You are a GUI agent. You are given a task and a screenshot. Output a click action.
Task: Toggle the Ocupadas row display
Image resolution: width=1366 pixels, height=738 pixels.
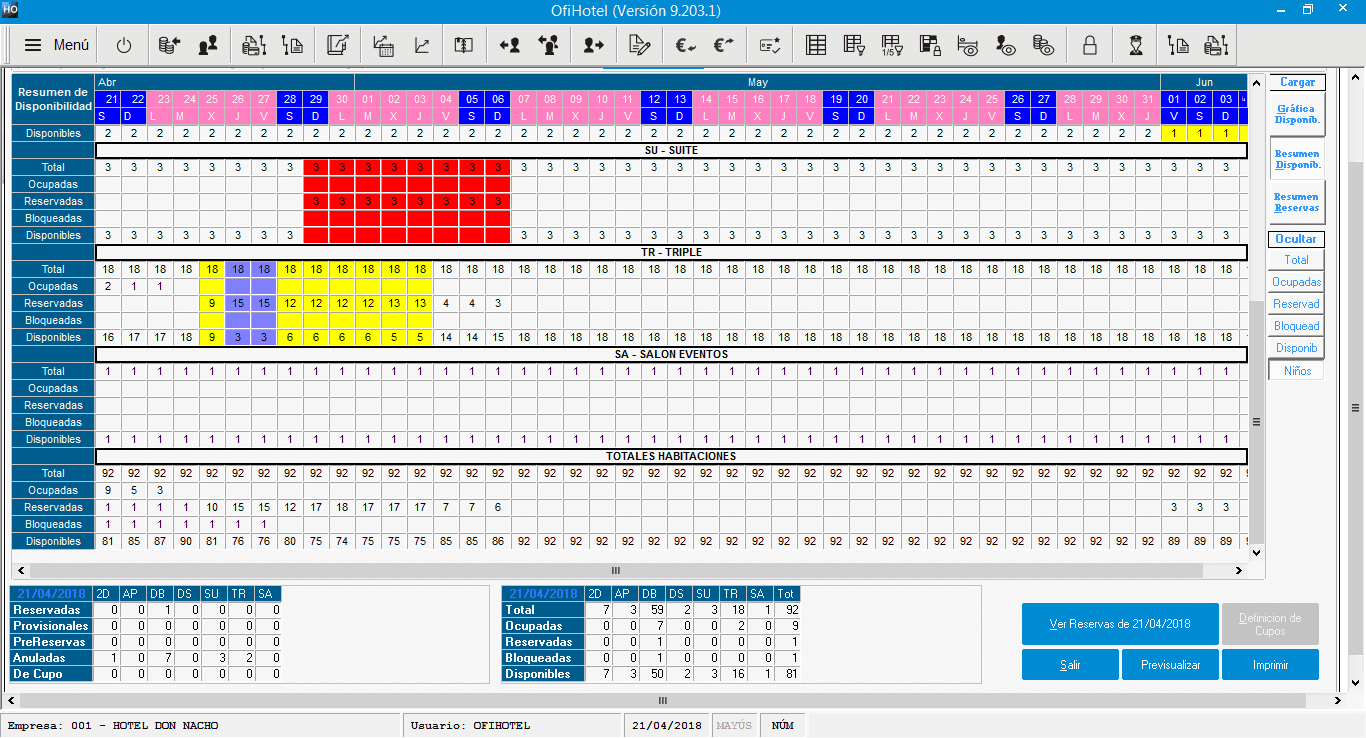(x=1295, y=281)
